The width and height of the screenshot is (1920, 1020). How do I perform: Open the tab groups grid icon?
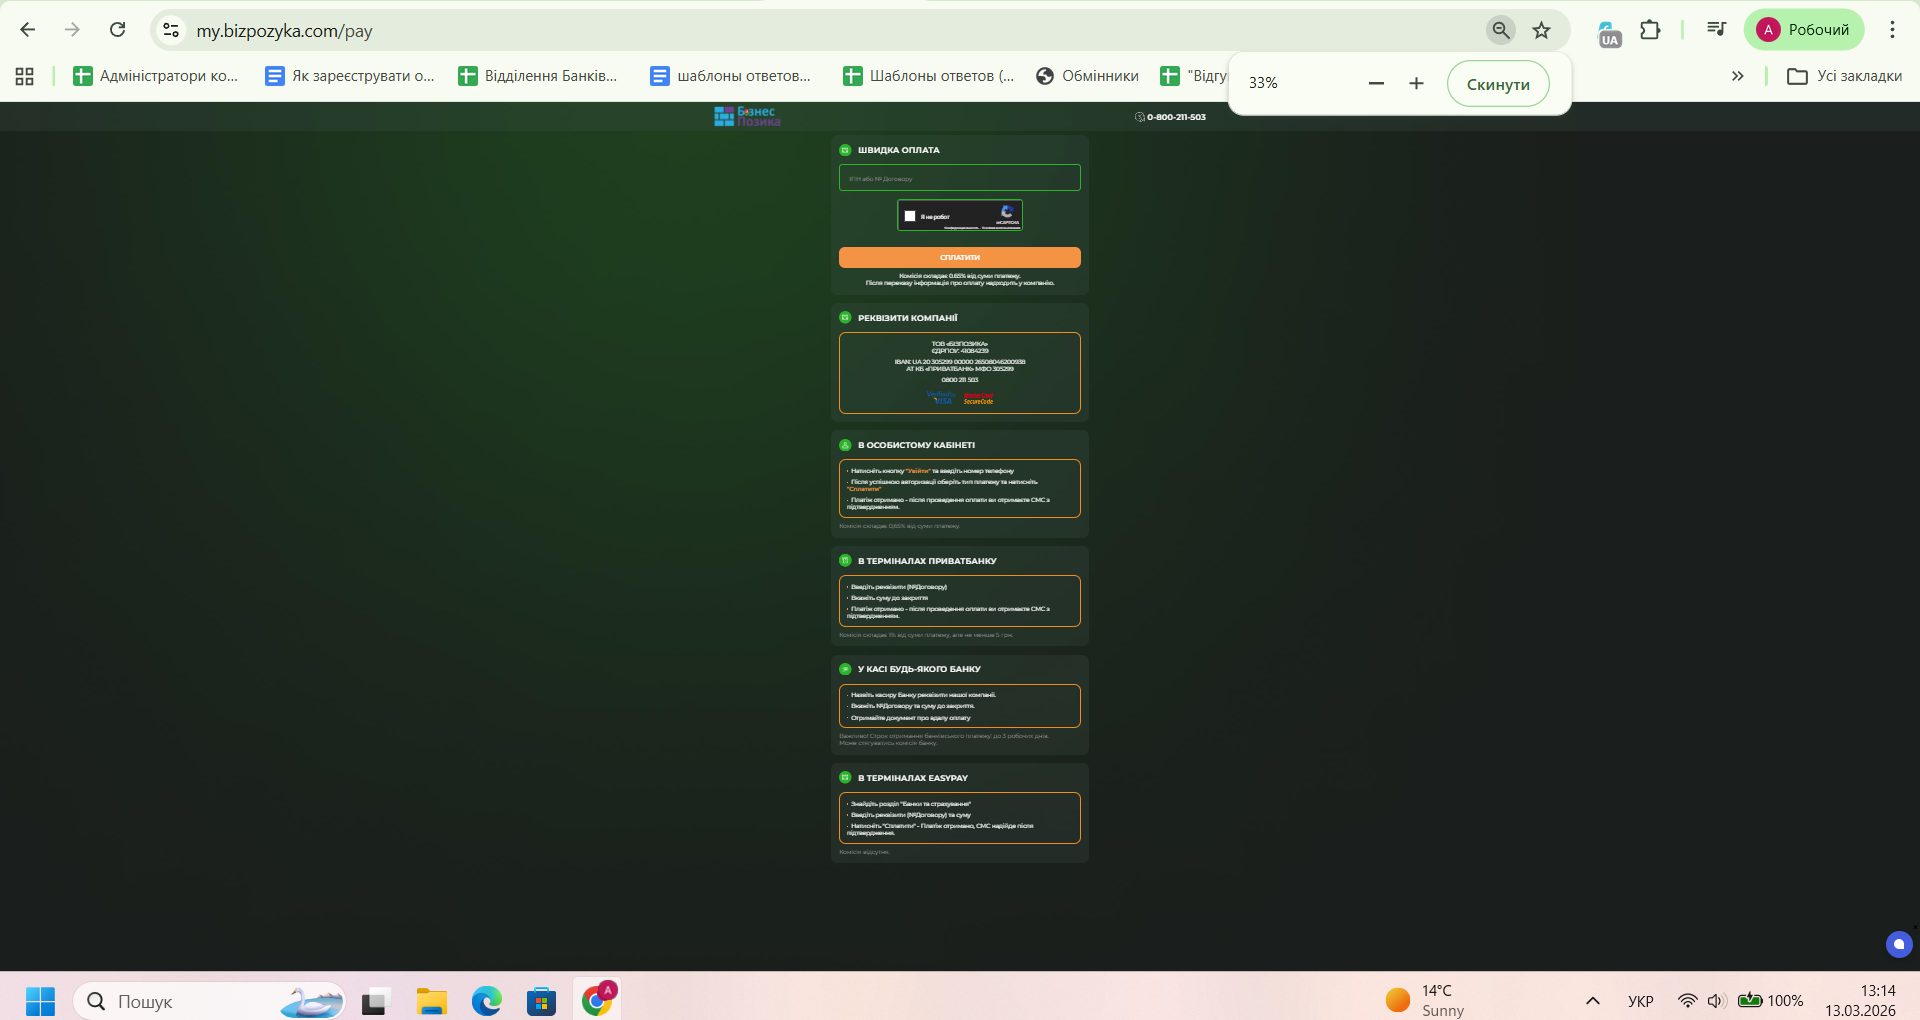[x=25, y=76]
